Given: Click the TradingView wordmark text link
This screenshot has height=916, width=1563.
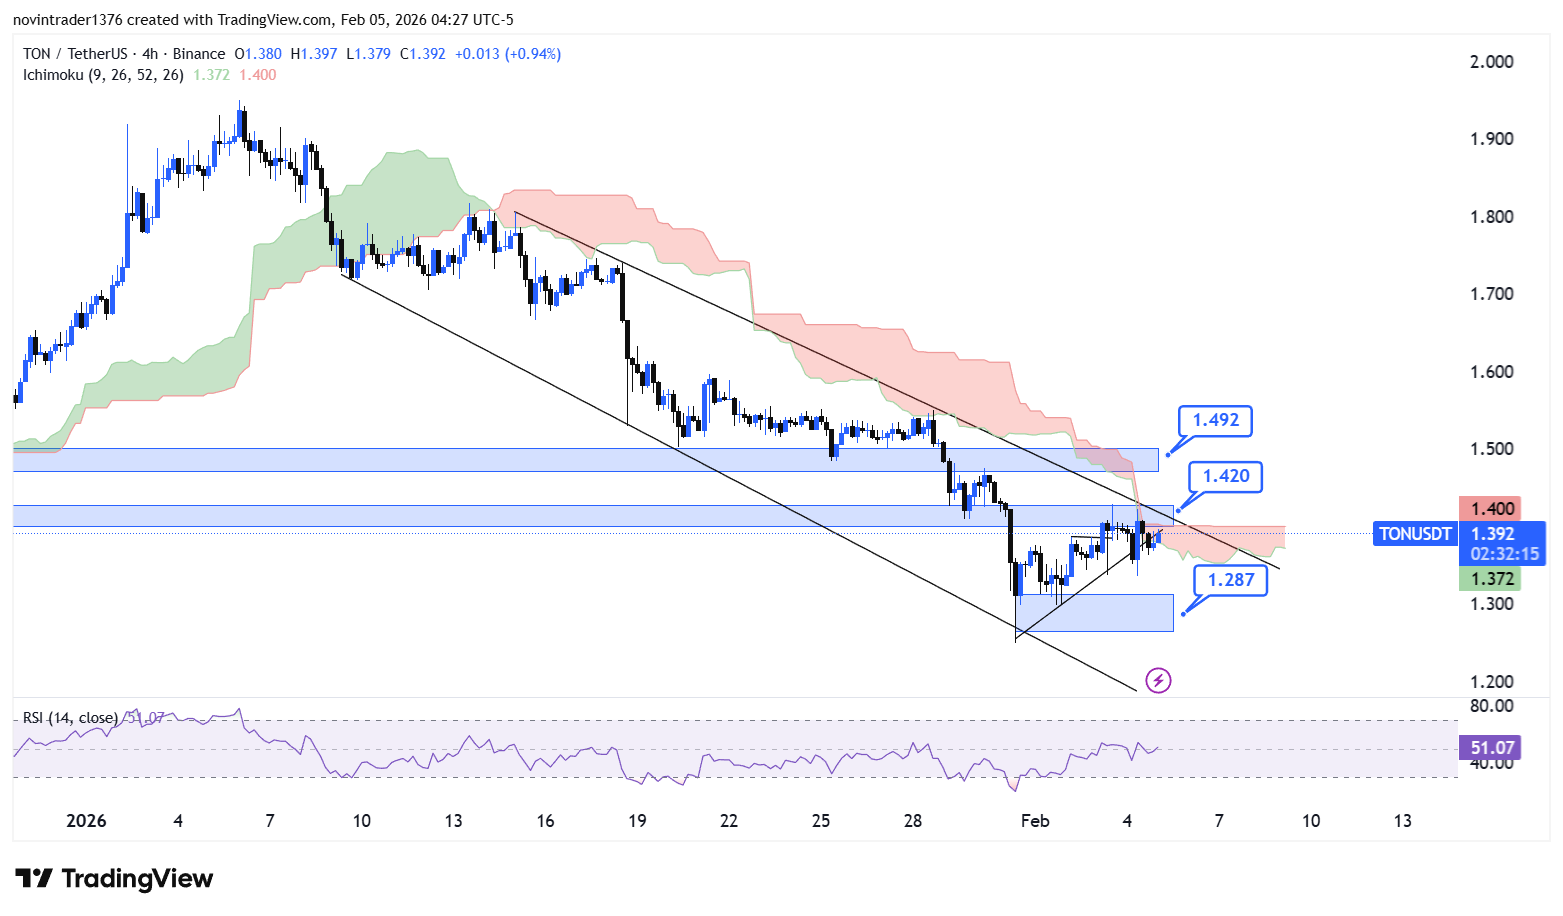Looking at the screenshot, I should [137, 879].
